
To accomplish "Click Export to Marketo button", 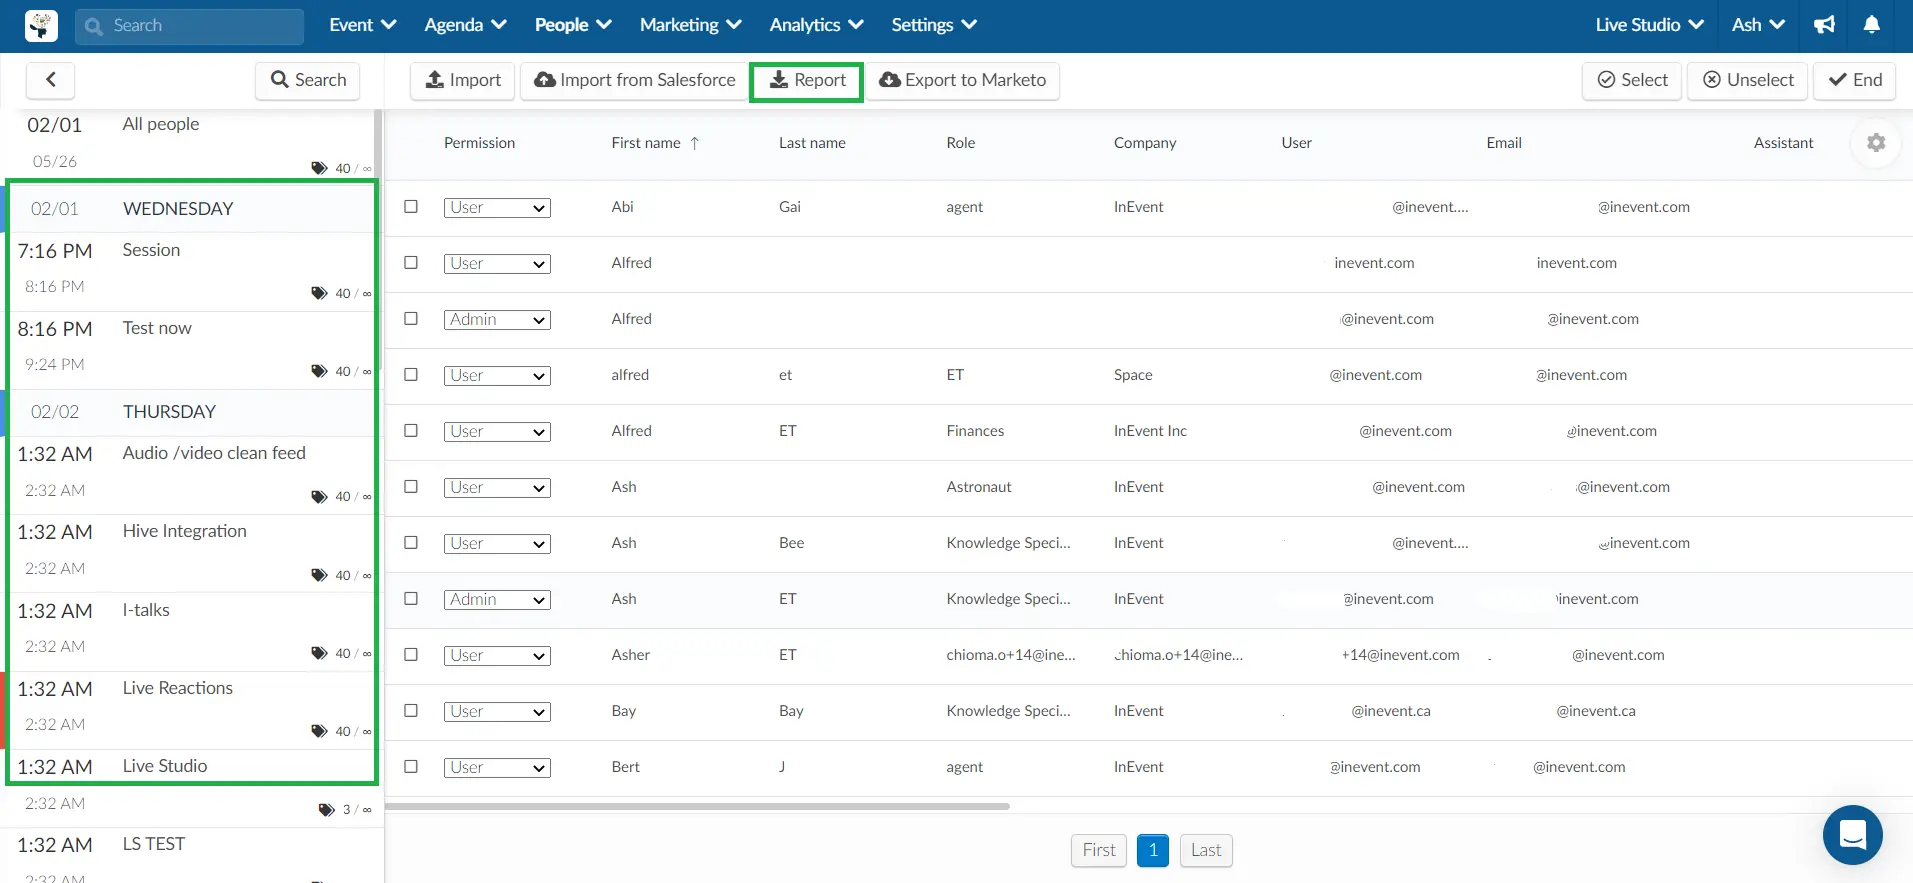I will click(x=962, y=80).
